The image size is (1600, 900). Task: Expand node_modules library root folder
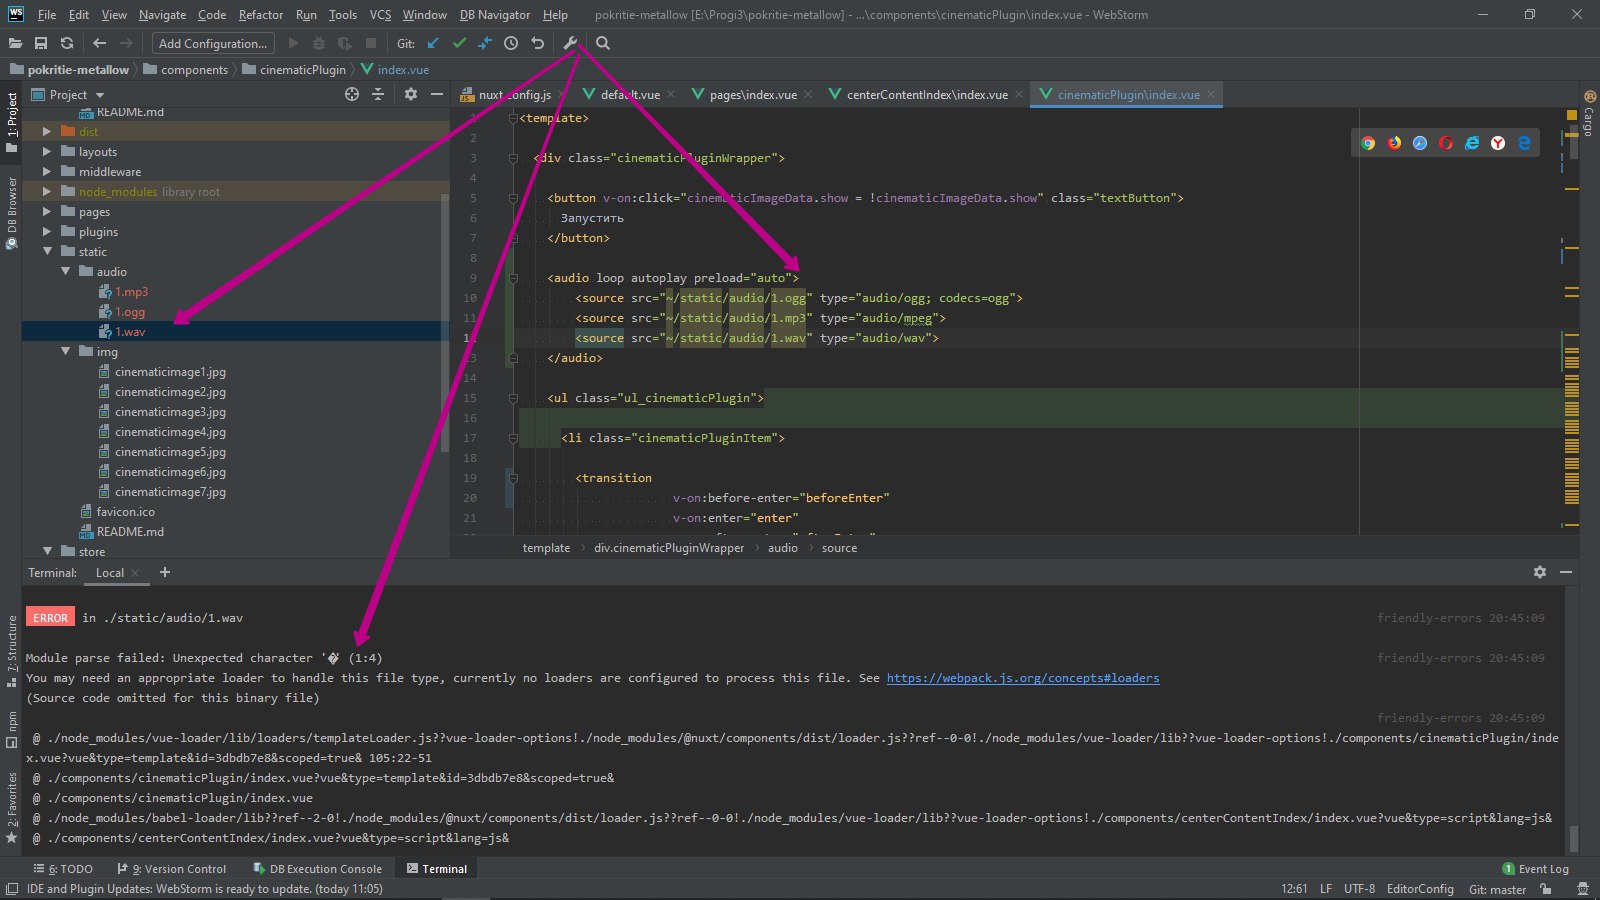pos(46,191)
